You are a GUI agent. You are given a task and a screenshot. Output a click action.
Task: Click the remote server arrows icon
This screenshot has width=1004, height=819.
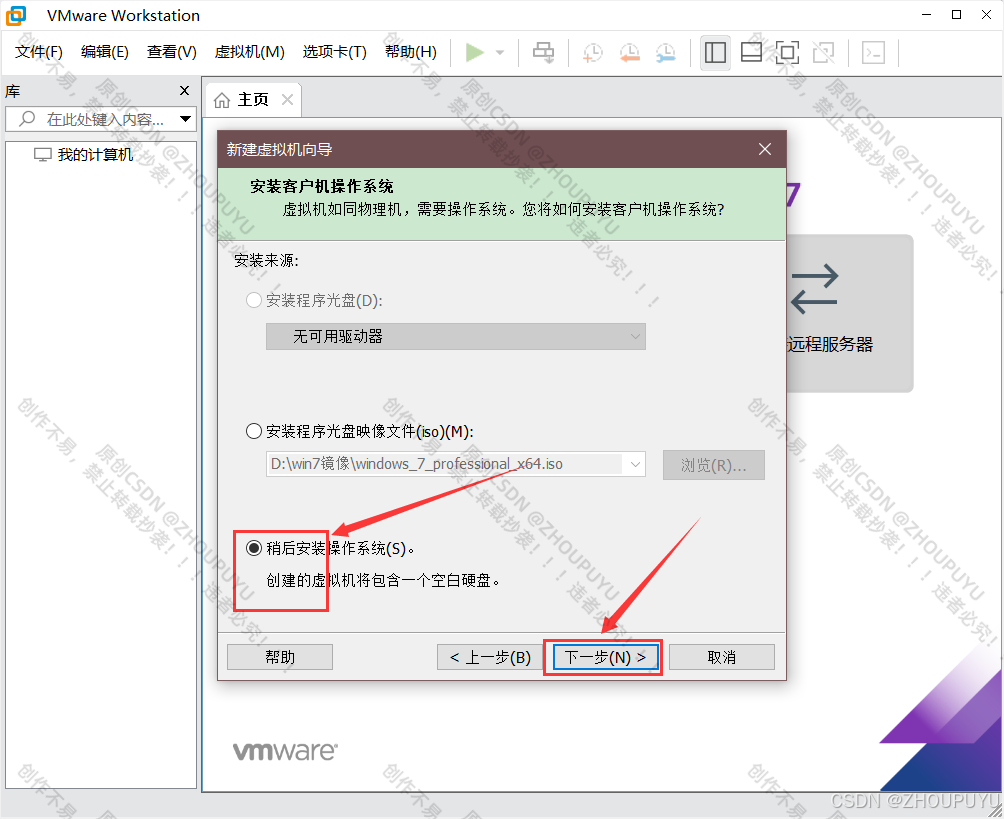[814, 289]
